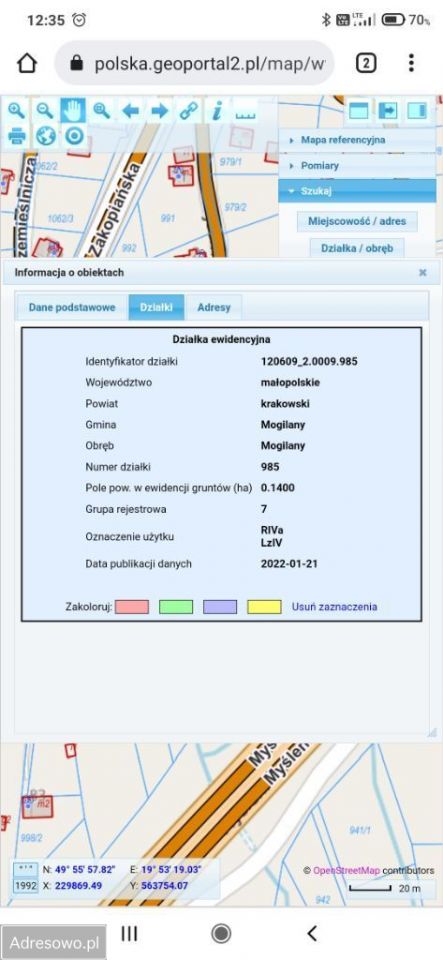Toggle degrees coordinate format button
443x960 pixels.
(25, 869)
